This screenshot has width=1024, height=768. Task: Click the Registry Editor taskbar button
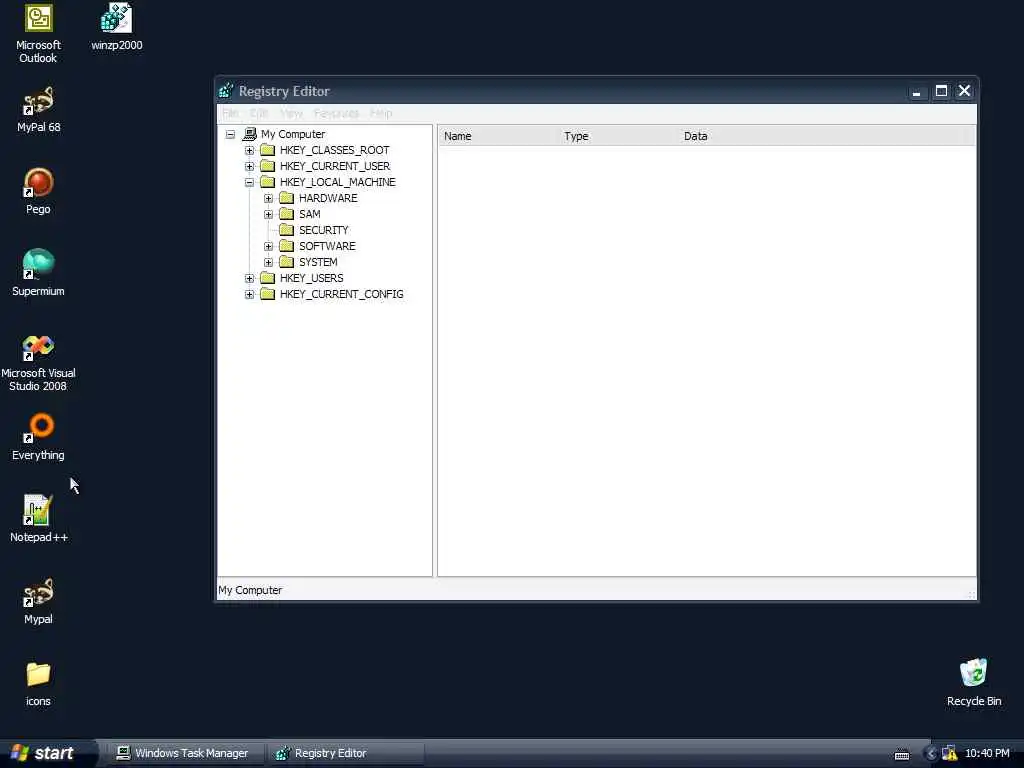(x=346, y=753)
